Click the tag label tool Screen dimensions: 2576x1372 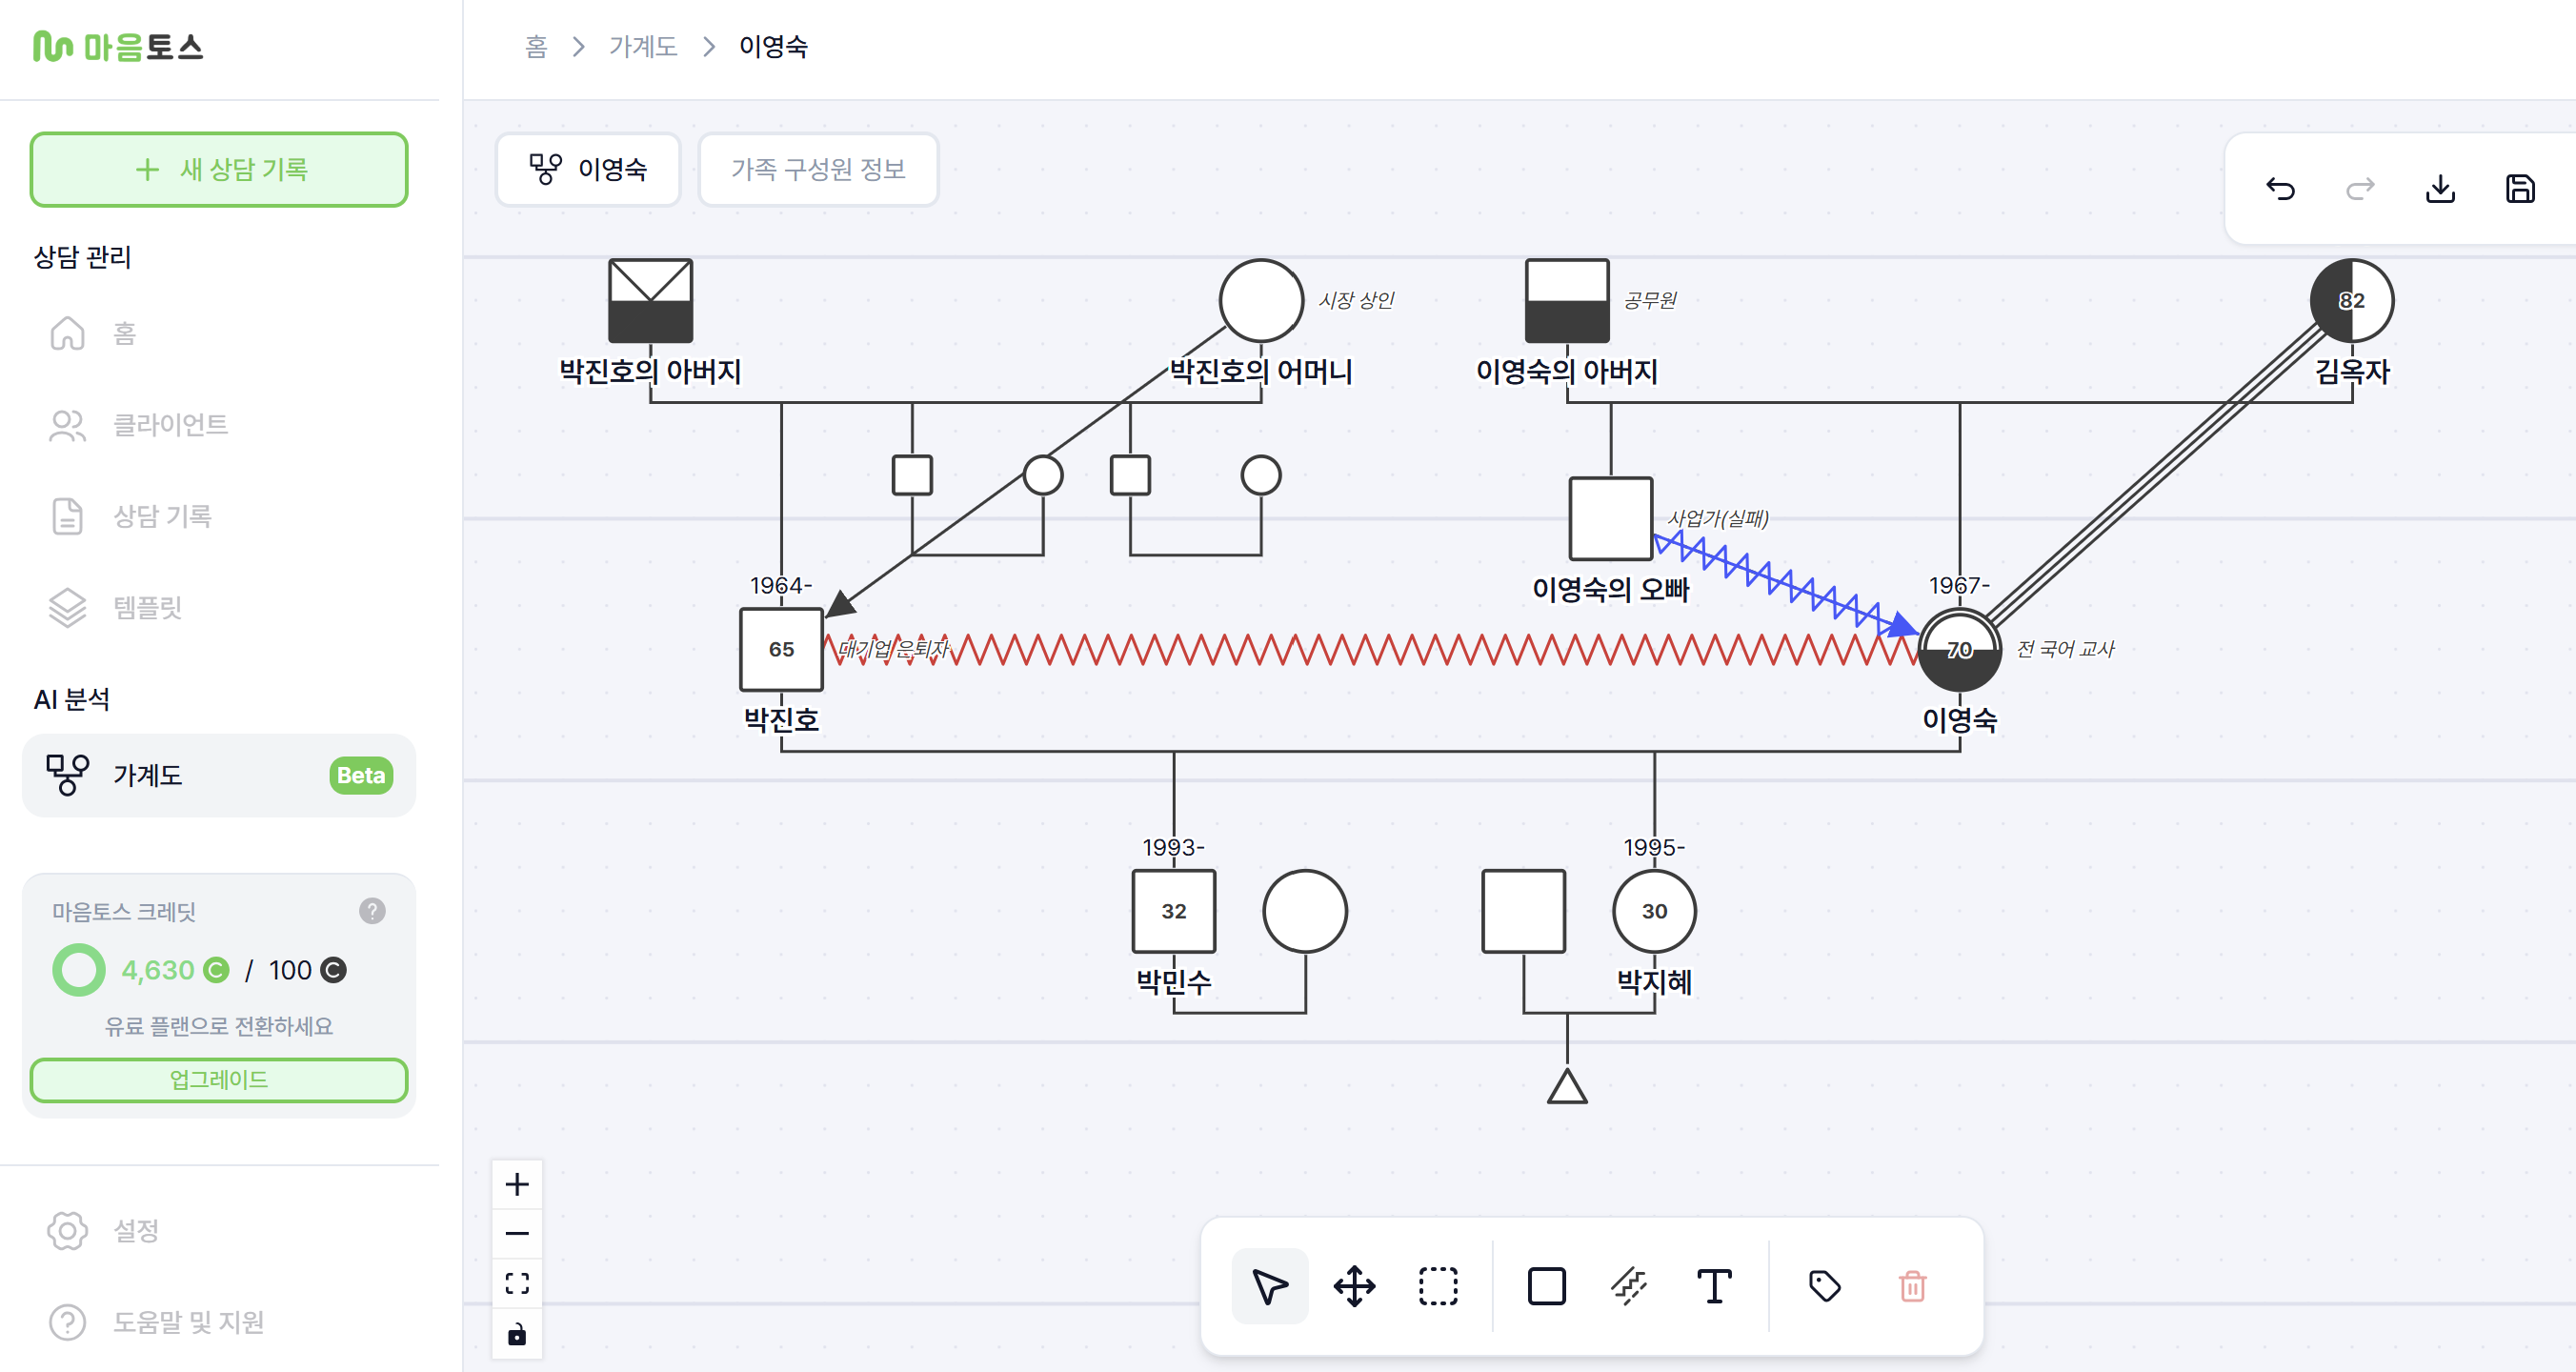tap(1825, 1286)
